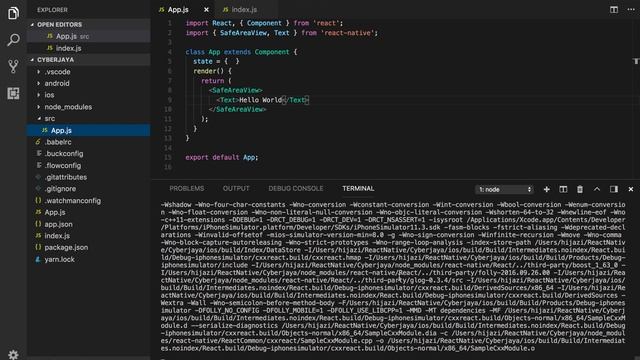
Task: Open index.js in the project root
Action: pos(57,236)
